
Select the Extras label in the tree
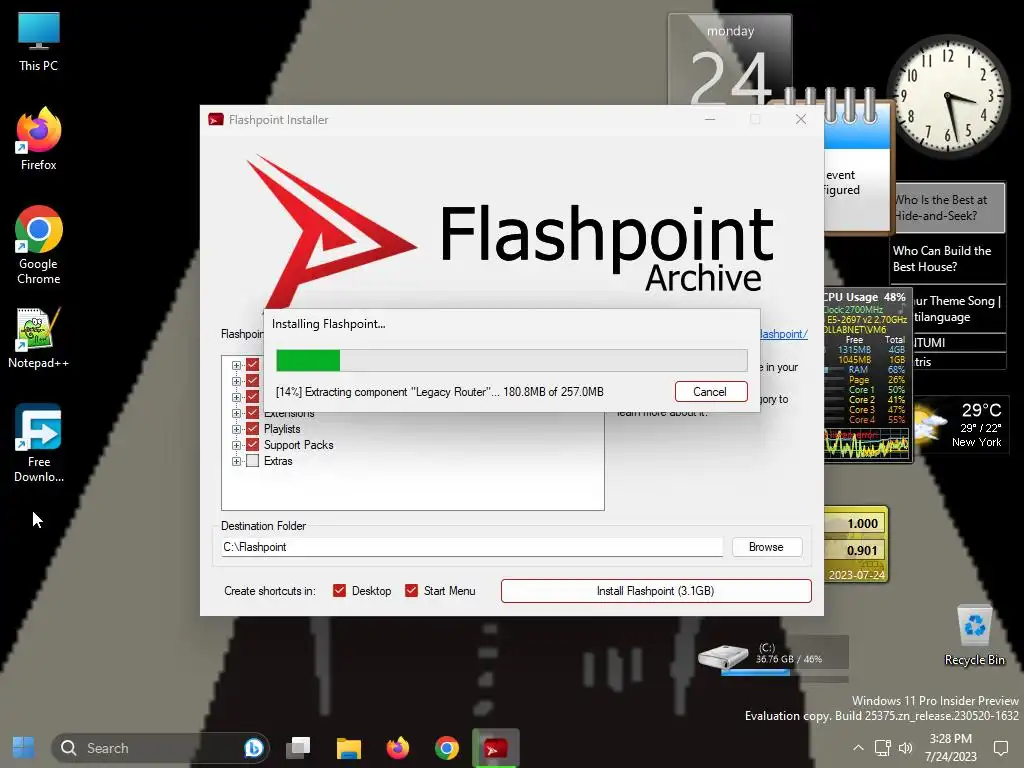point(278,461)
